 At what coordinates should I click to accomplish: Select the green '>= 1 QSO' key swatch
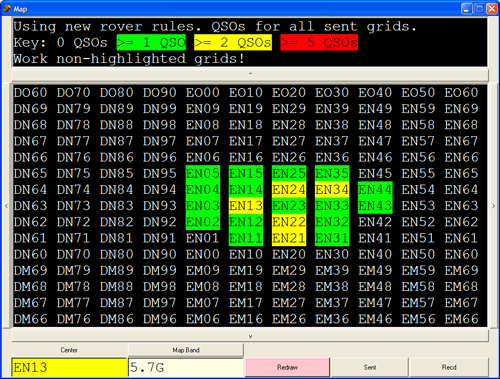pyautogui.click(x=151, y=43)
